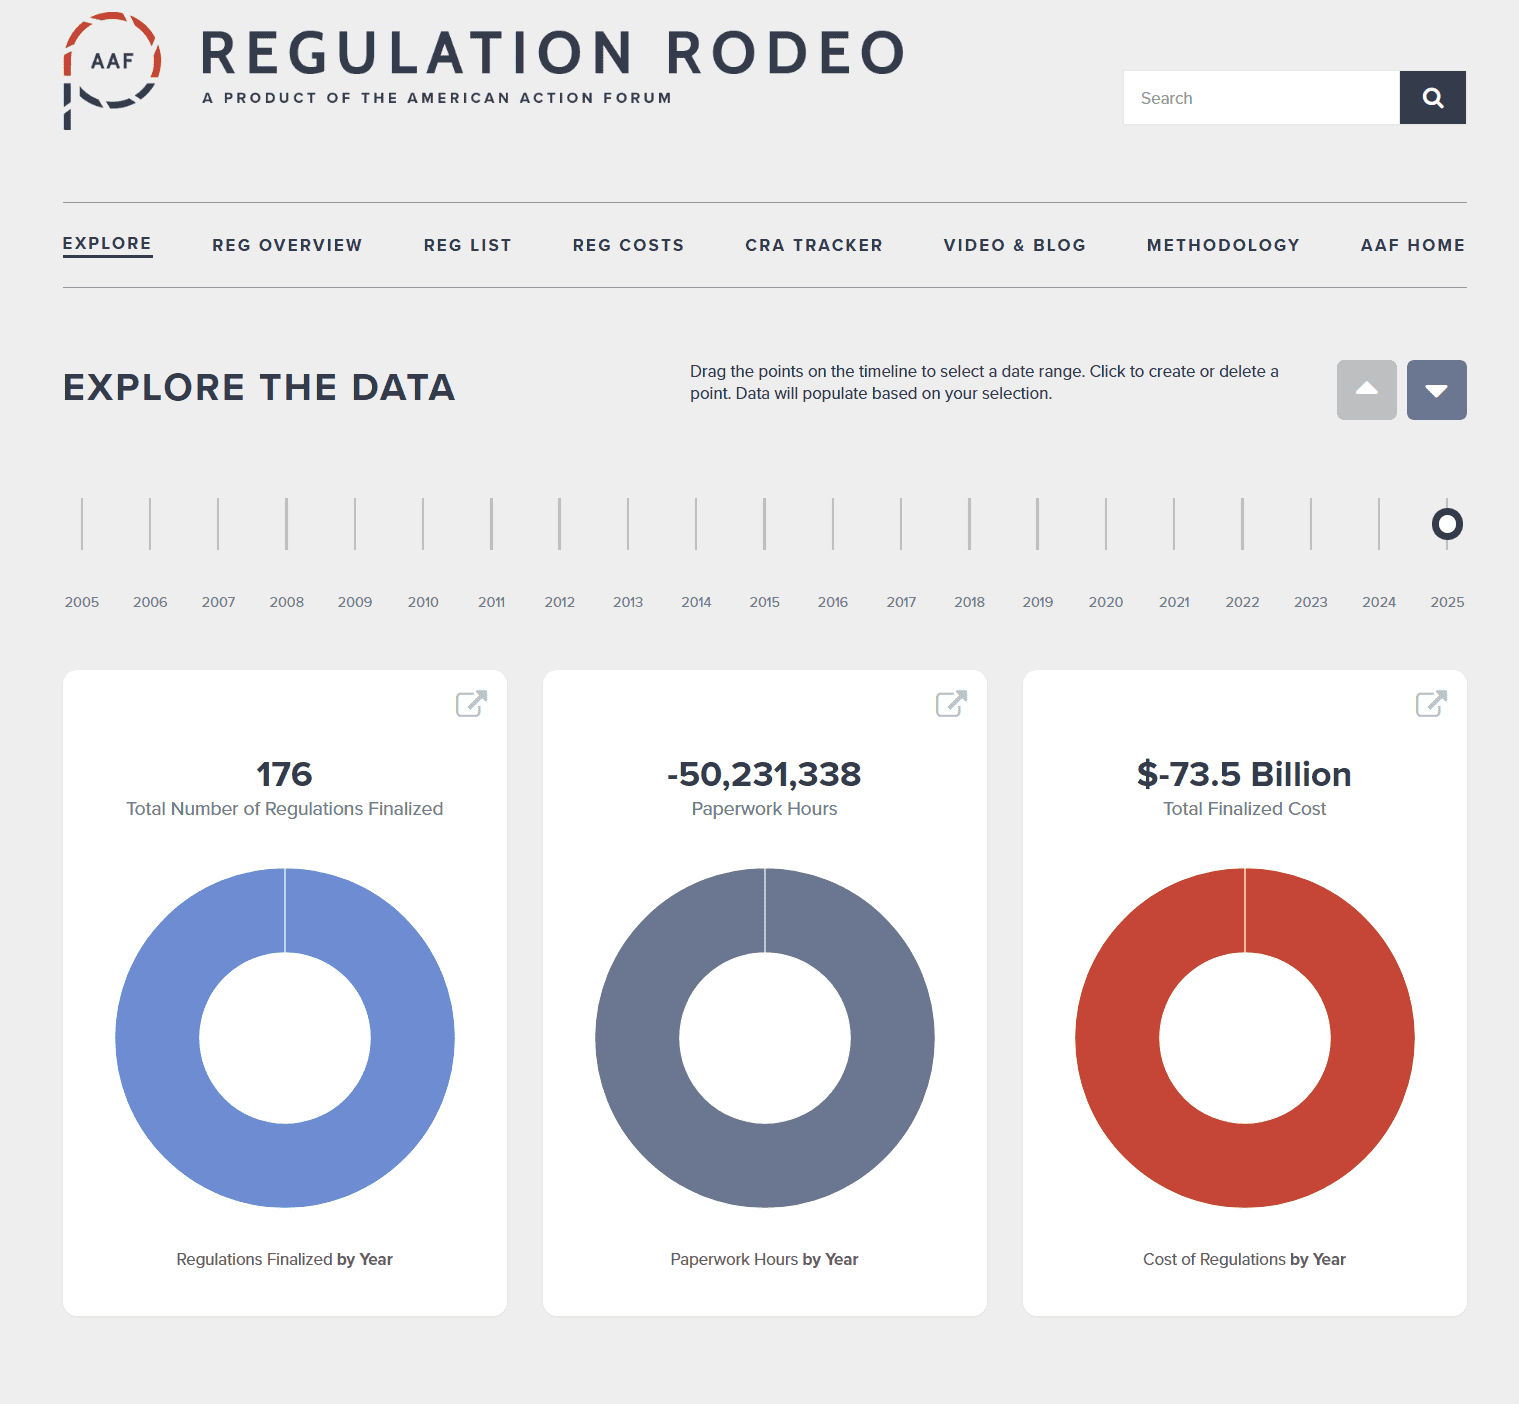Screen dimensions: 1519x1404
Task: Open the CRA TRACKER tab
Action: point(813,246)
